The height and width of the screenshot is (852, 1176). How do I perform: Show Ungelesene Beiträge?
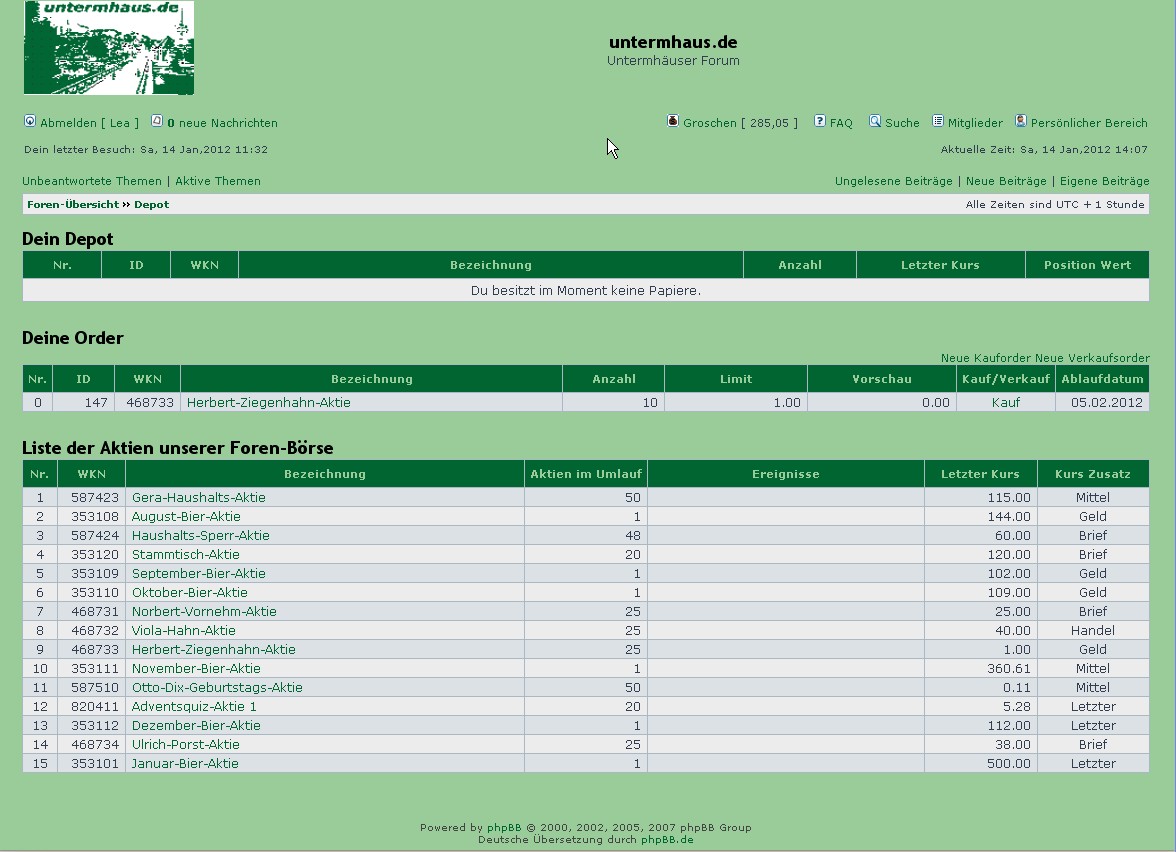pos(893,181)
